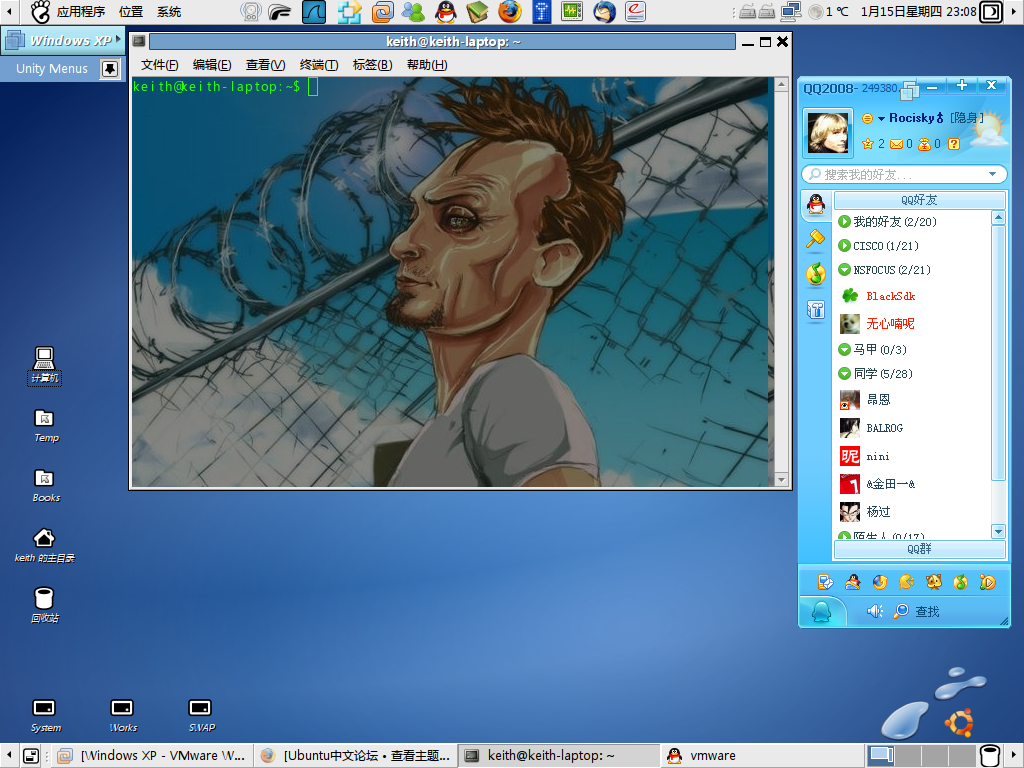Open the QQ penguin launcher in the top panel
The image size is (1024, 768).
[445, 12]
